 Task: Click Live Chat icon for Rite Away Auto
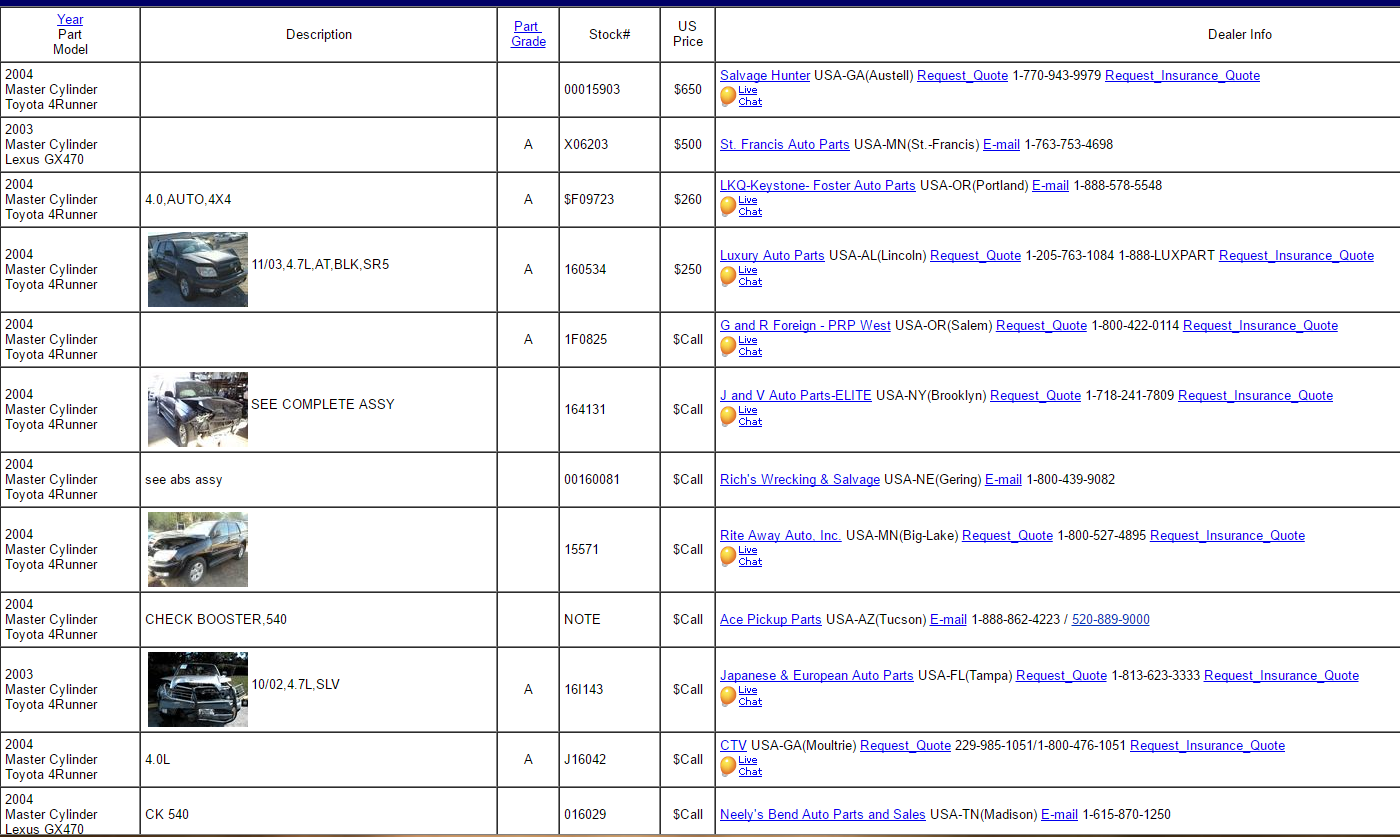point(728,556)
